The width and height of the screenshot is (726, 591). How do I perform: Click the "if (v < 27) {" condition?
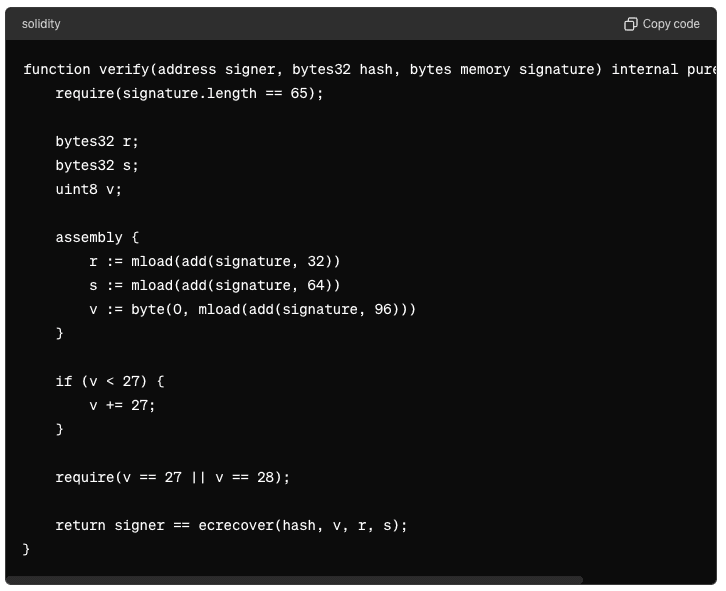[x=109, y=382]
